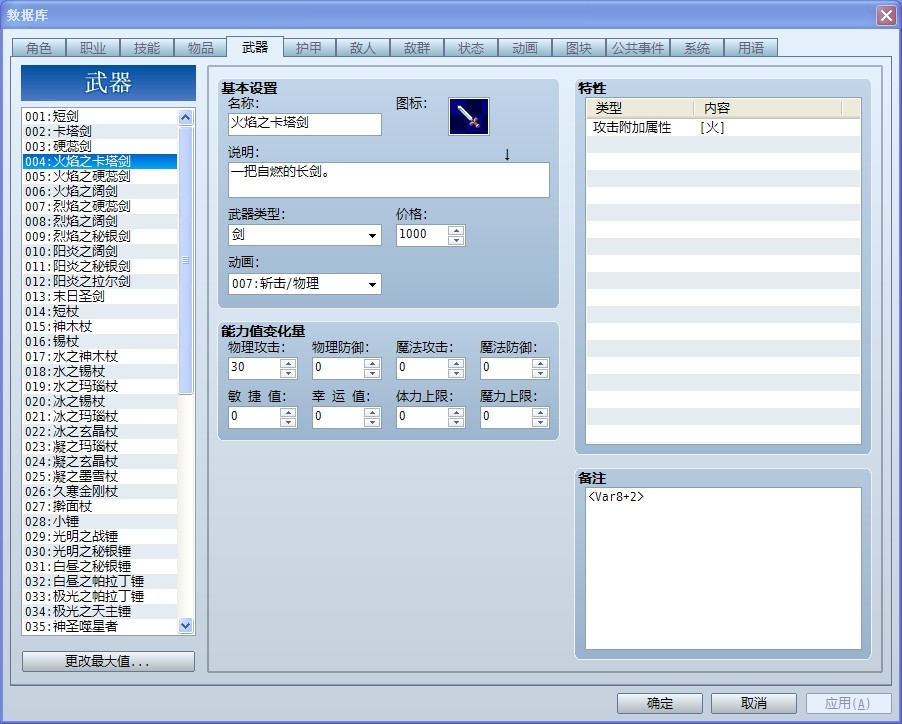Viewport: 902px width, 724px height.
Task: Edit the 名称 field 火焰之卡塔剑
Action: (304, 124)
